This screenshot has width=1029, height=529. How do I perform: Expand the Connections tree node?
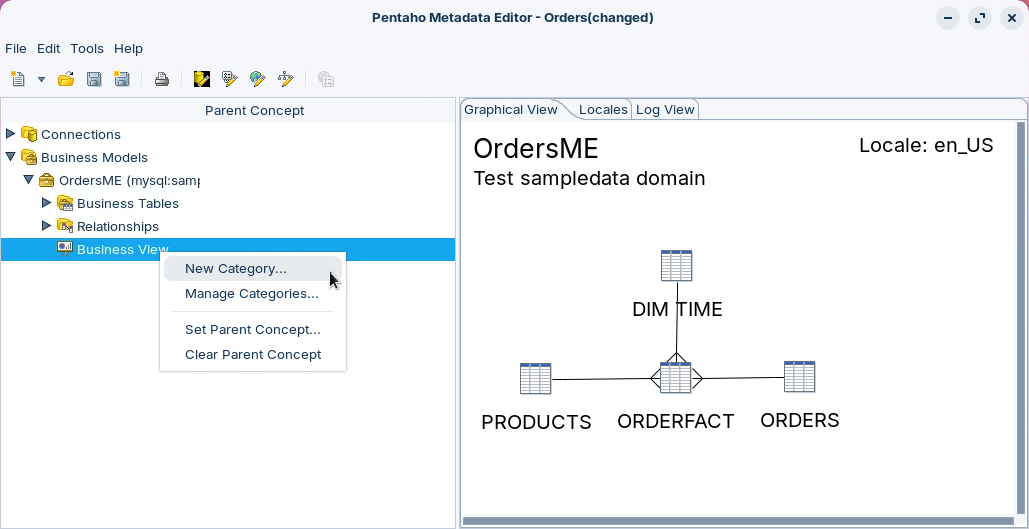pos(11,134)
